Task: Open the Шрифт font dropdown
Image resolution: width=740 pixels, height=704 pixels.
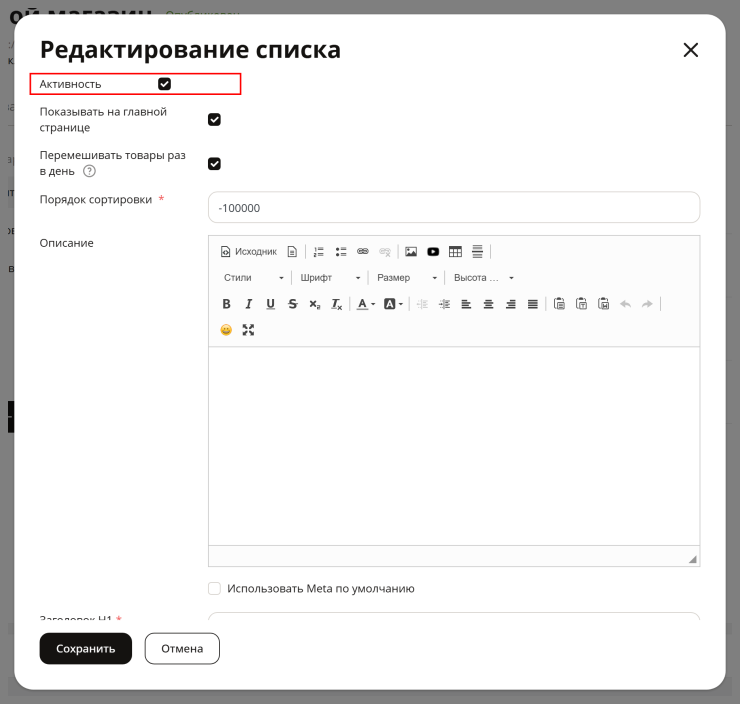Action: tap(330, 278)
